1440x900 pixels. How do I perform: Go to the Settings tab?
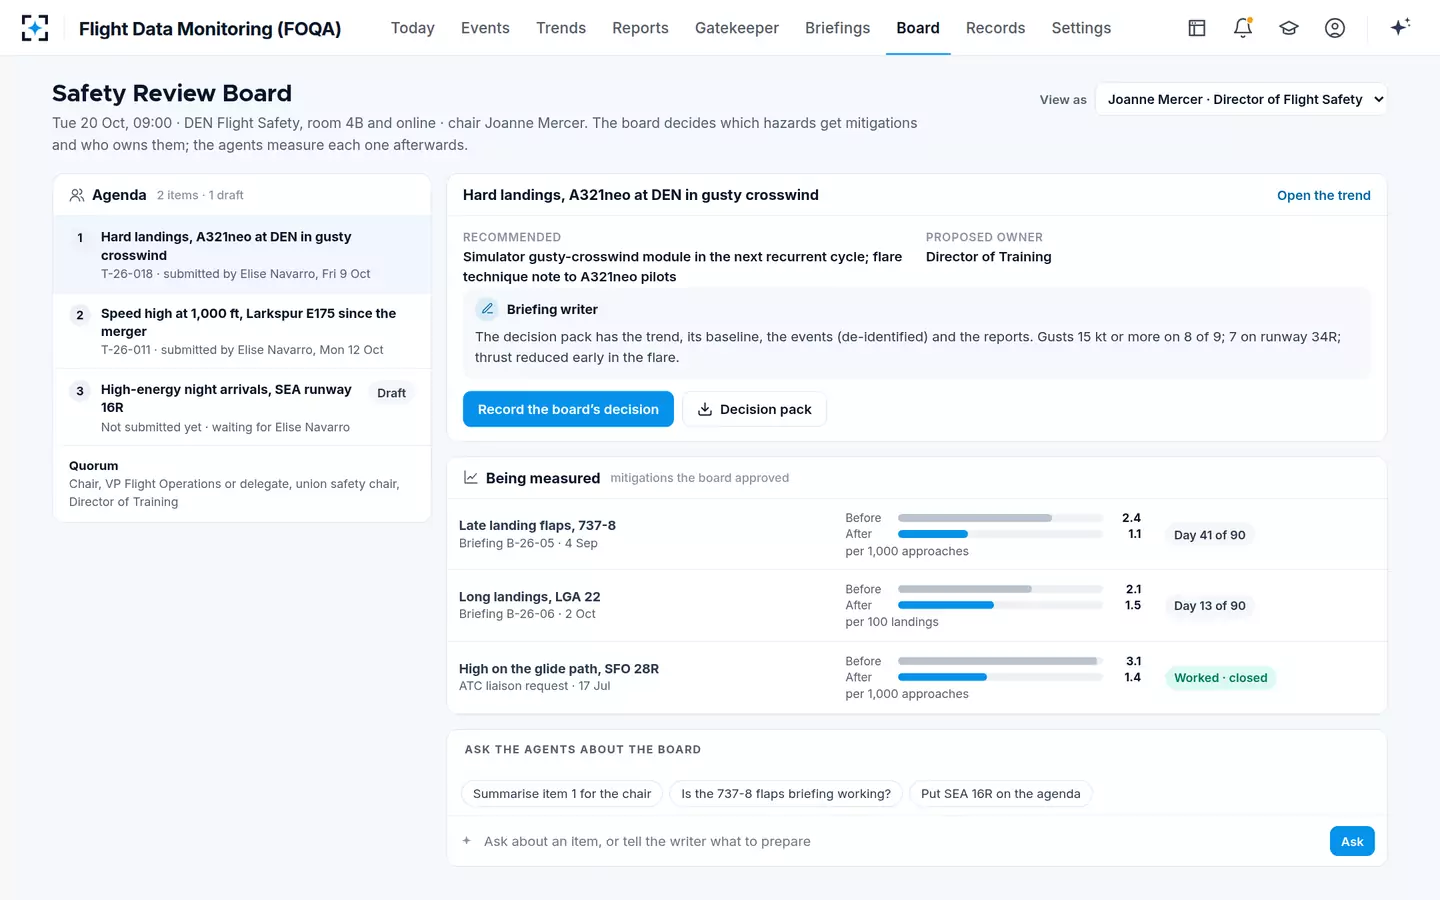click(1081, 28)
